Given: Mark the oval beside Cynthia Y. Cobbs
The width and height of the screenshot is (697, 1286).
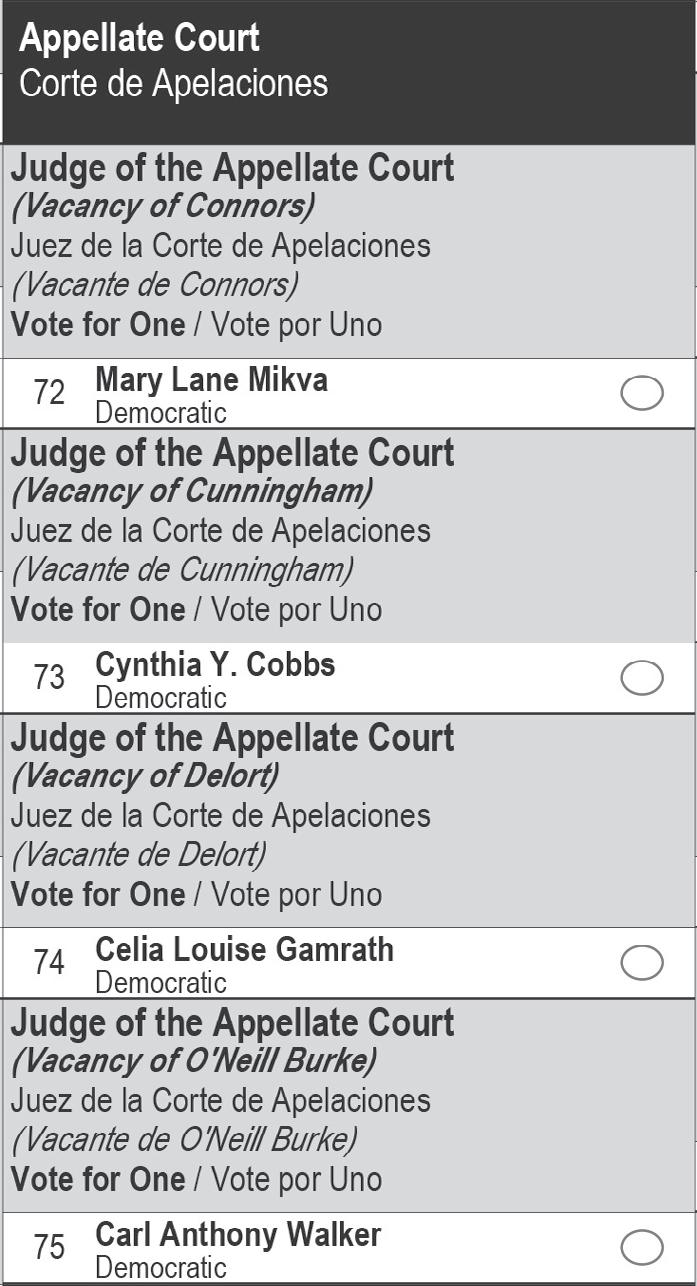Looking at the screenshot, I should pos(641,678).
